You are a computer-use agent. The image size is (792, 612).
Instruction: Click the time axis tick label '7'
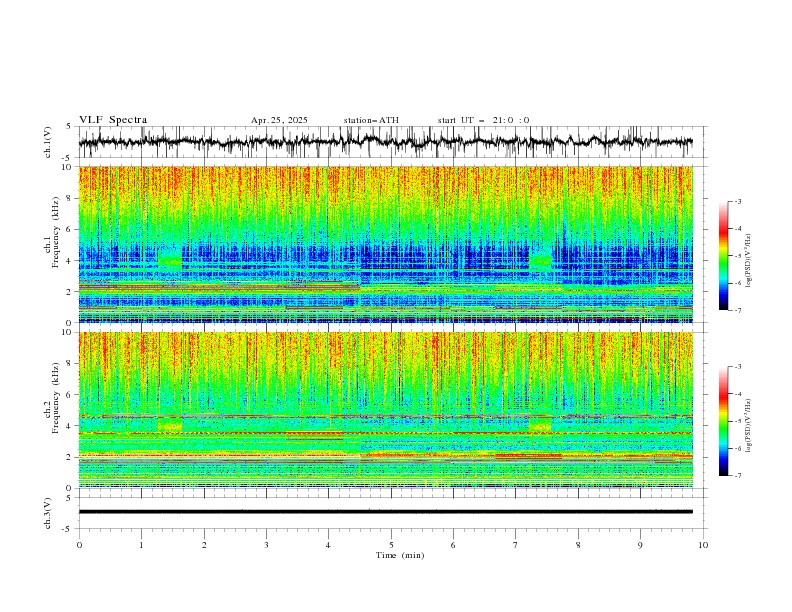click(516, 545)
